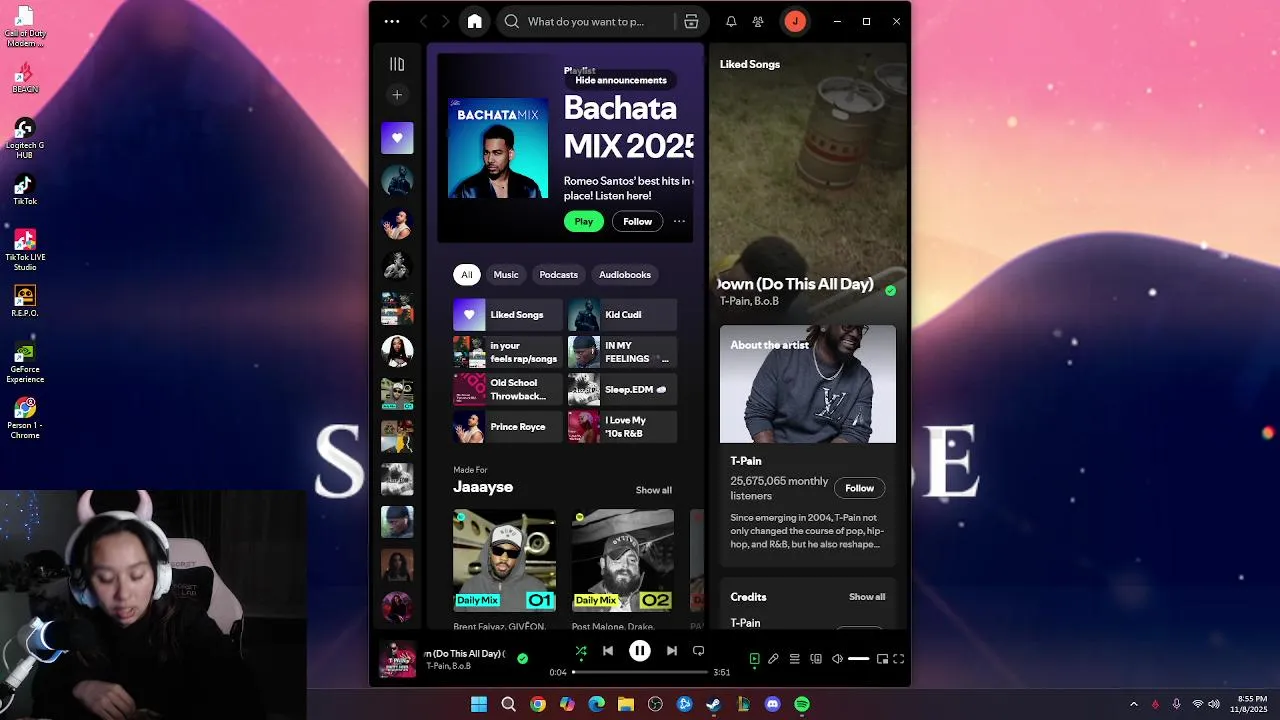Enter full screen player
1280x720 pixels.
899,659
